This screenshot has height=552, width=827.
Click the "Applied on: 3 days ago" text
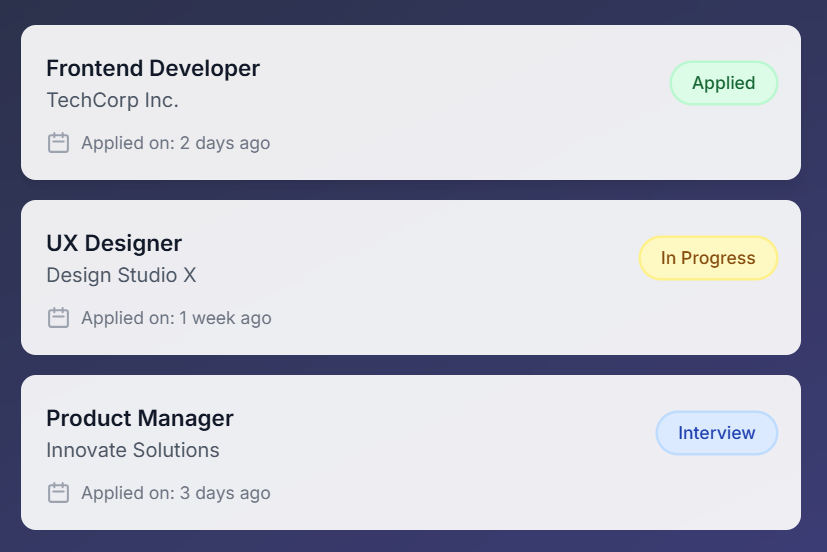[x=175, y=493]
